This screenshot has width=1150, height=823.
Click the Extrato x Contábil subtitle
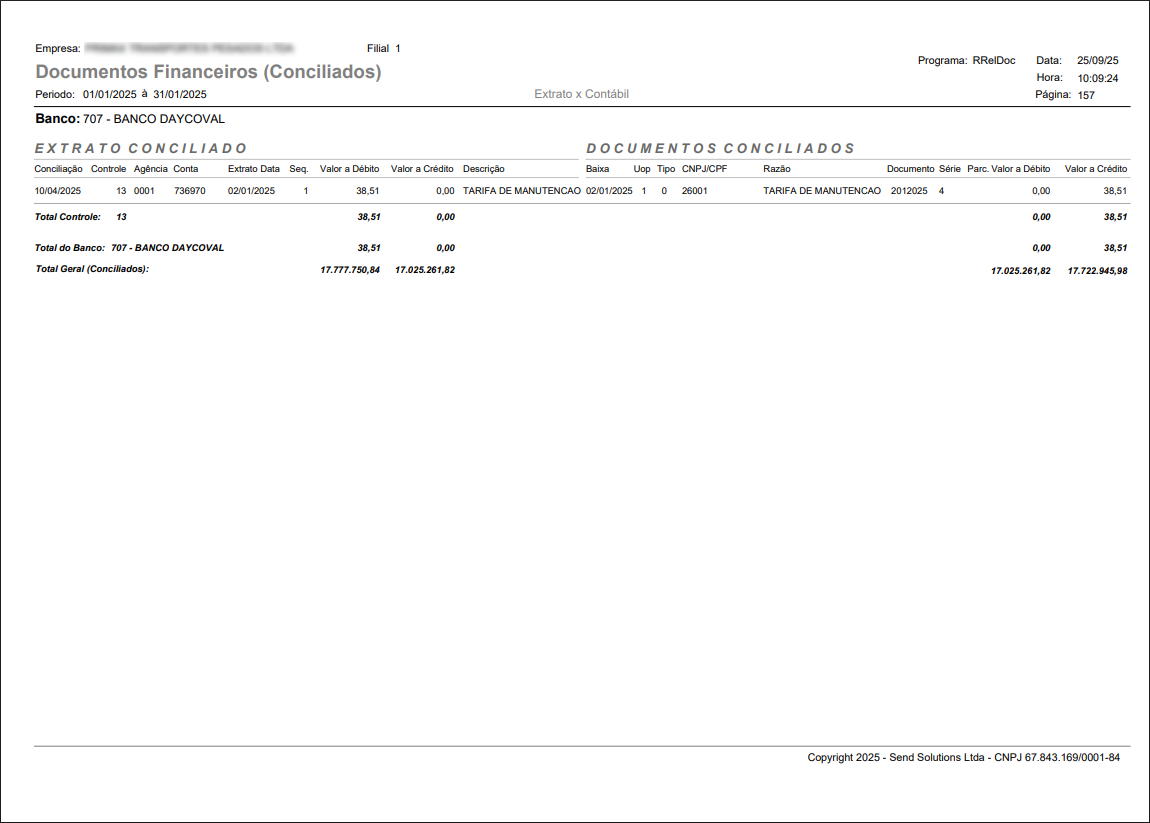[581, 94]
